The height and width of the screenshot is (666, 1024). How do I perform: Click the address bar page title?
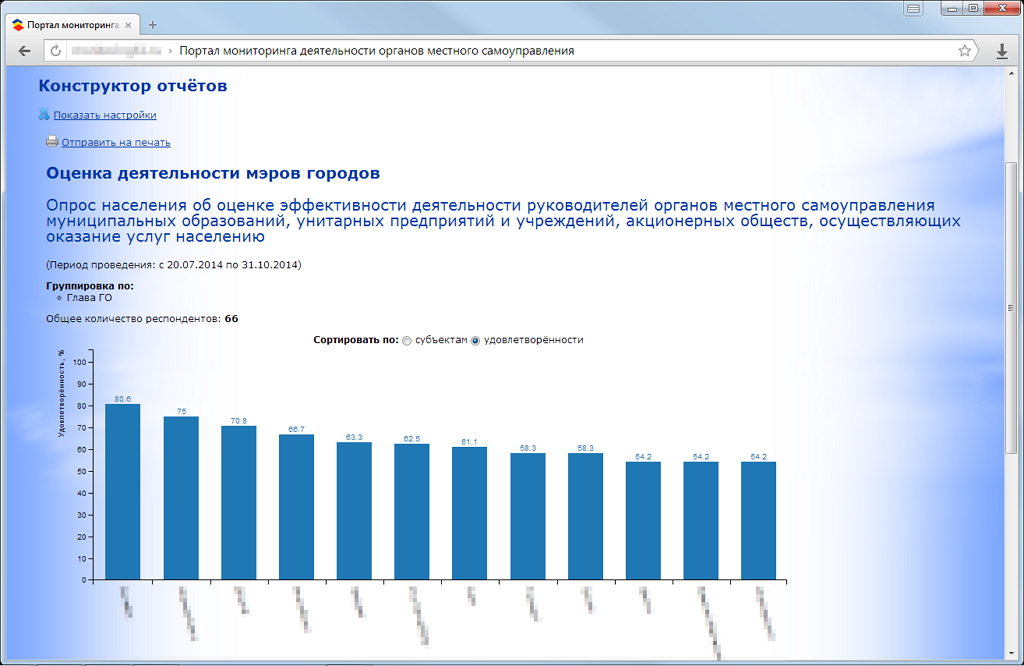(x=377, y=51)
